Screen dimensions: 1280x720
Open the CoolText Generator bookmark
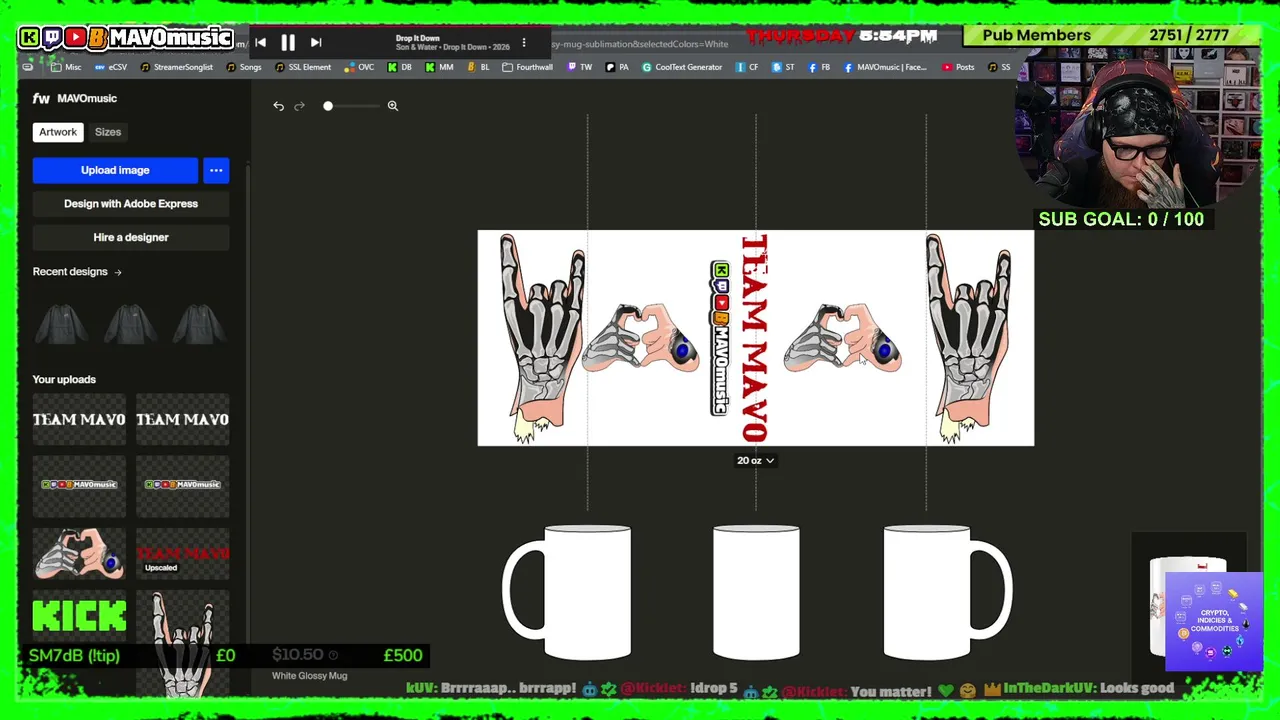click(682, 67)
